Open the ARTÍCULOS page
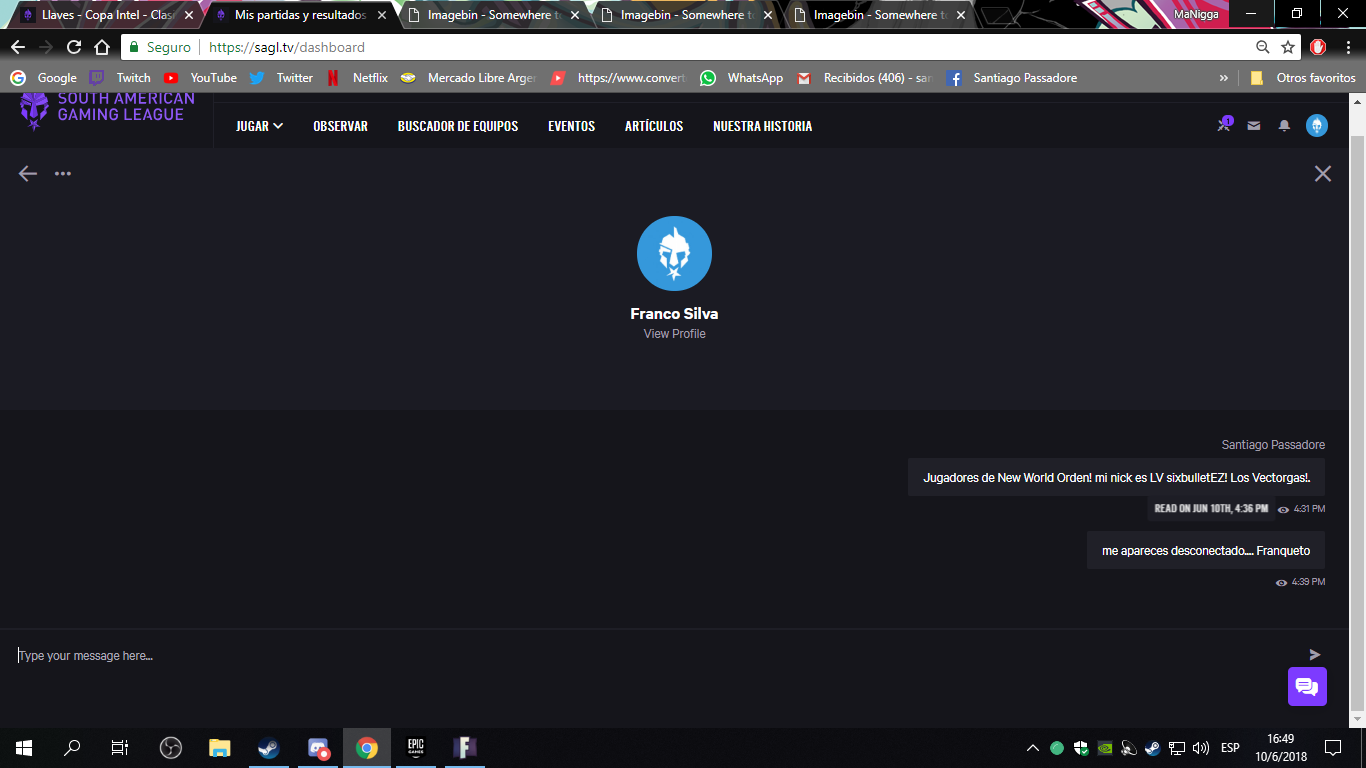1366x768 pixels. coord(654,126)
